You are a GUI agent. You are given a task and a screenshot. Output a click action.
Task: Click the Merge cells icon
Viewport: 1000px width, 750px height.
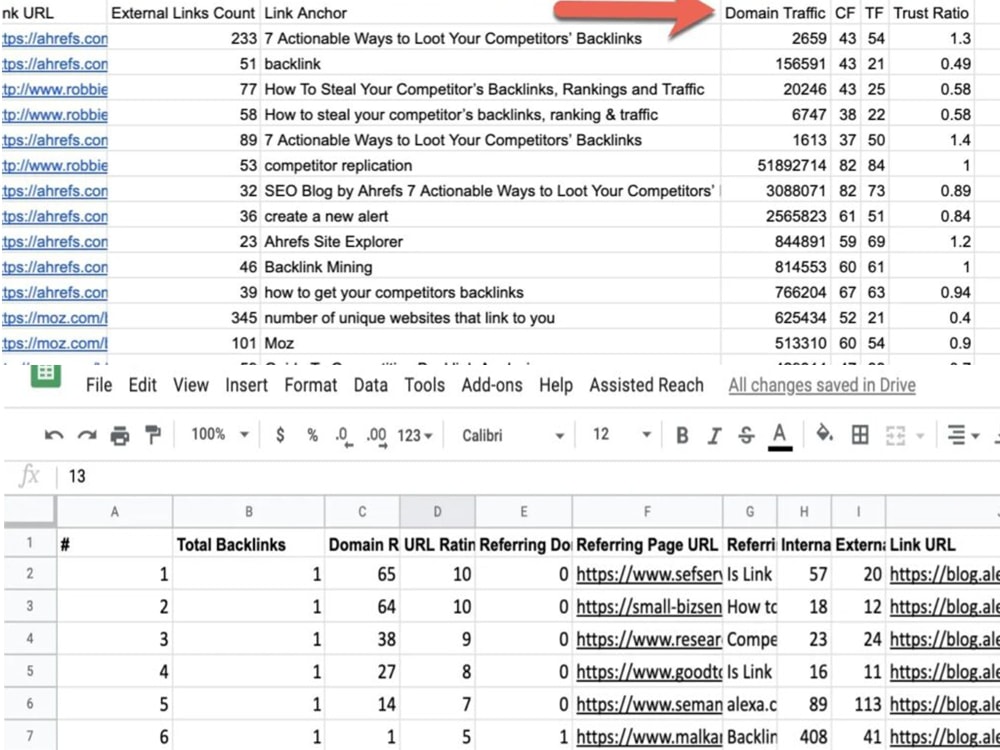[x=895, y=436]
